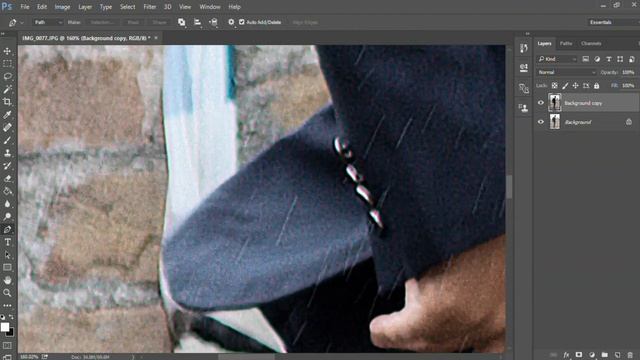640x360 pixels.
Task: Toggle Quick Mask mode
Action: (7, 346)
